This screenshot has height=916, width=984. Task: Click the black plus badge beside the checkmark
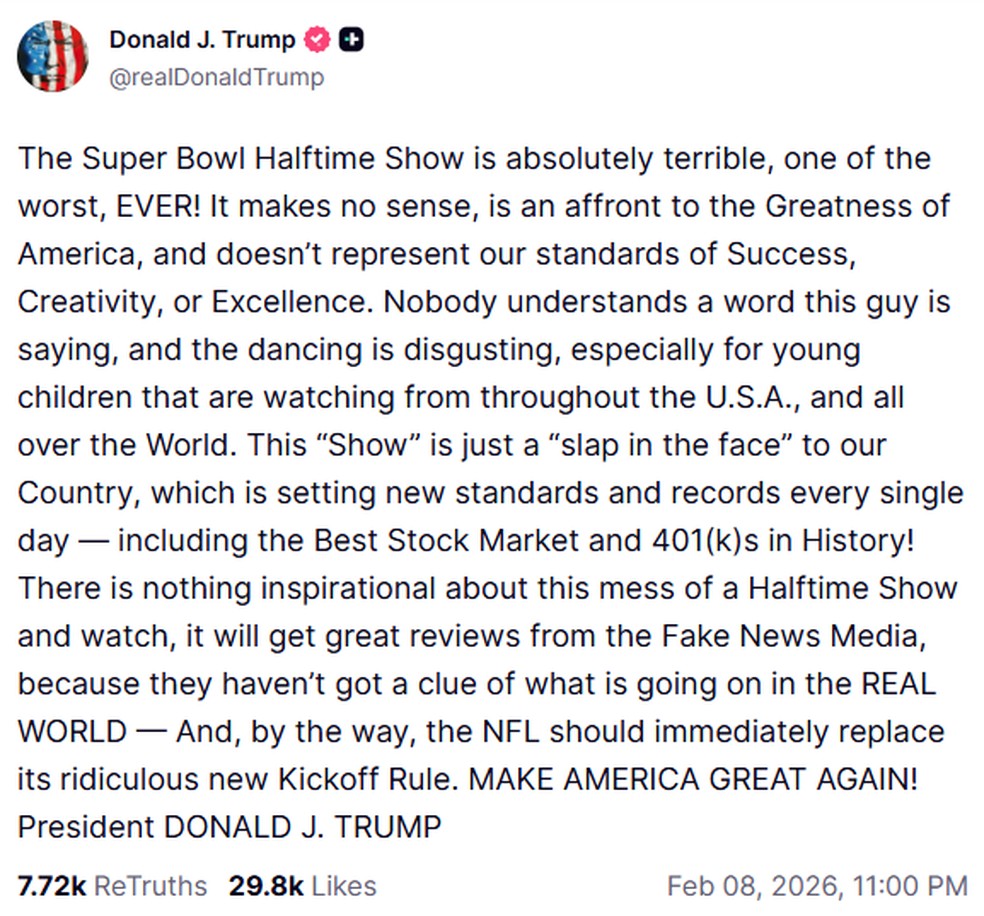(352, 39)
